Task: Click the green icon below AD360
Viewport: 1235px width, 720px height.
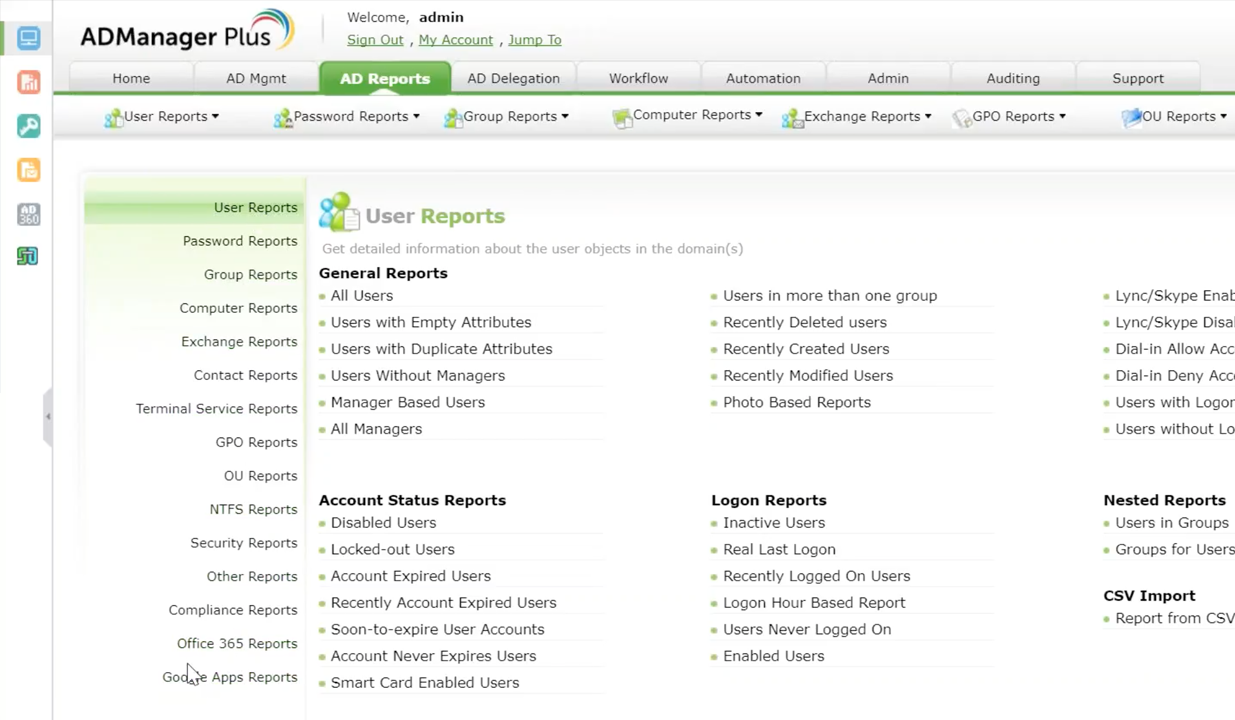Action: [x=28, y=256]
